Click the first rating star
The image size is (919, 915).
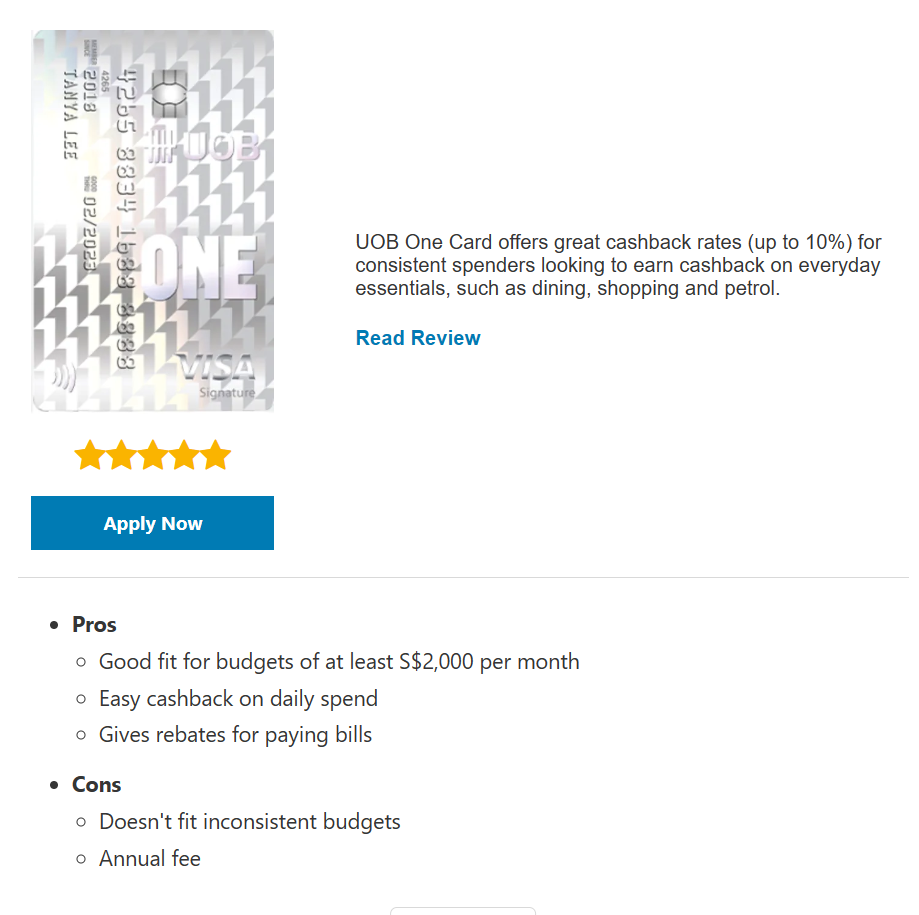tap(90, 456)
